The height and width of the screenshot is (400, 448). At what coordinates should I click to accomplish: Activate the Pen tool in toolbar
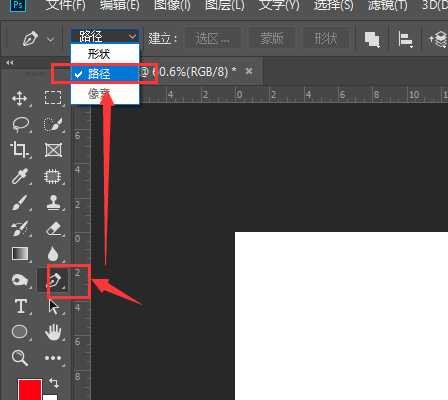(54, 281)
